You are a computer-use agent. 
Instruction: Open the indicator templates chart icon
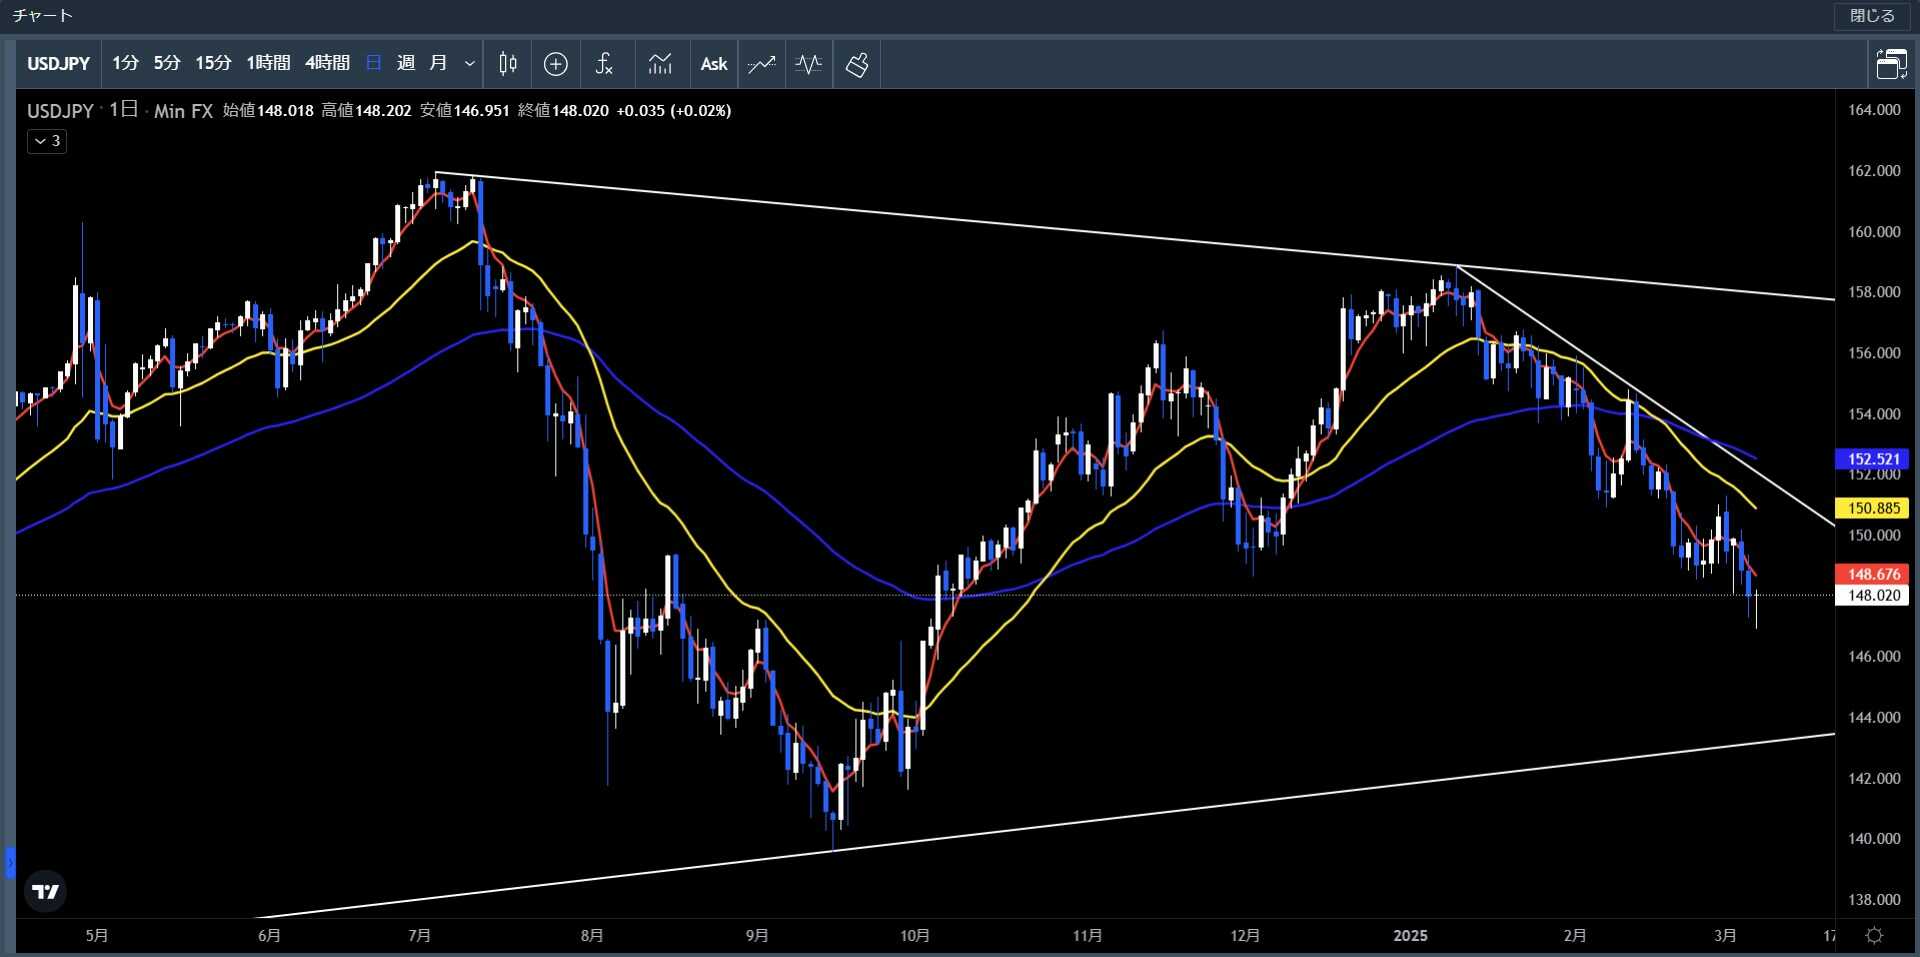[660, 64]
